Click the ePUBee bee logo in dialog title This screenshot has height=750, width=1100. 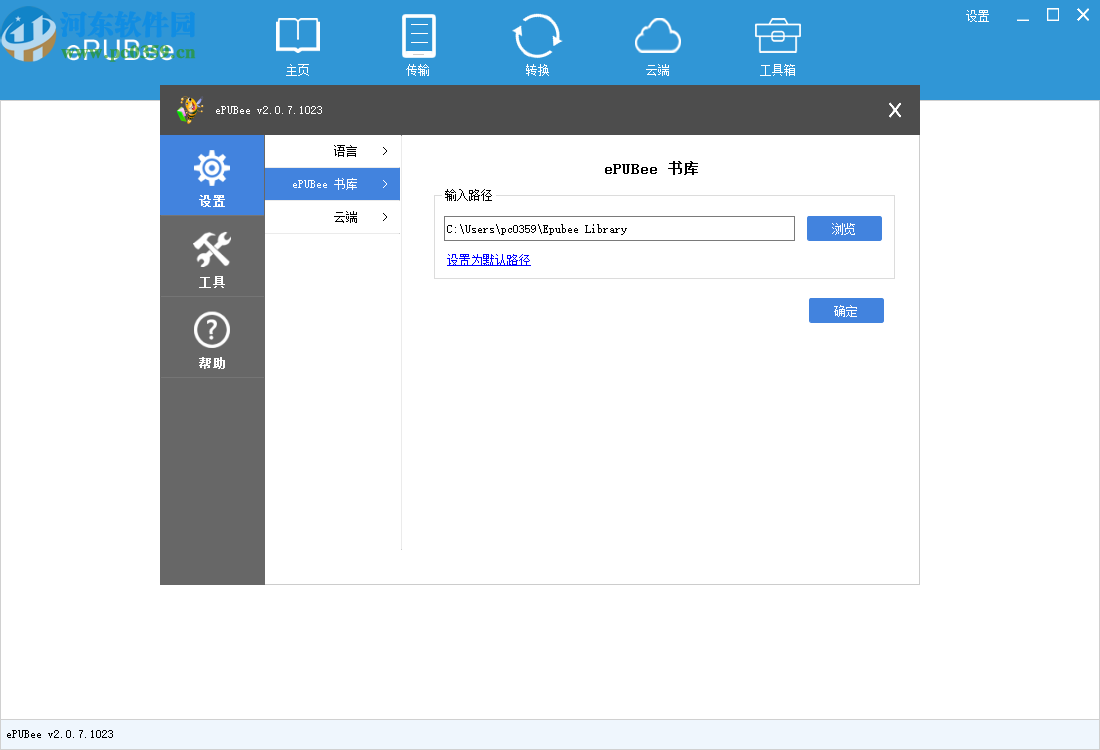[190, 110]
